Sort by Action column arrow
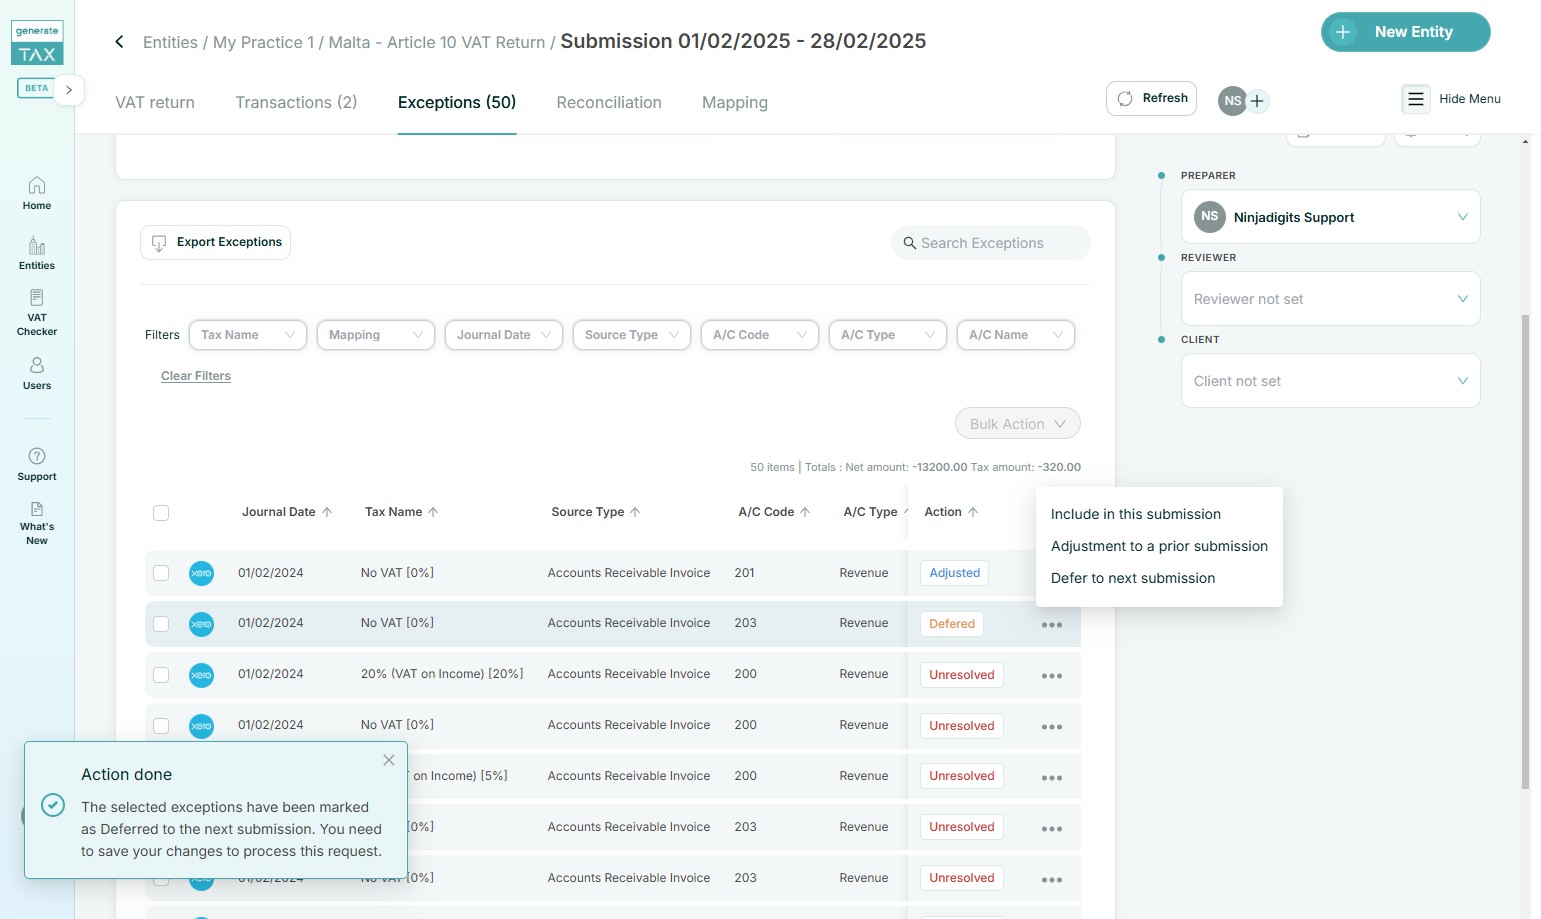The height and width of the screenshot is (919, 1541). (973, 512)
